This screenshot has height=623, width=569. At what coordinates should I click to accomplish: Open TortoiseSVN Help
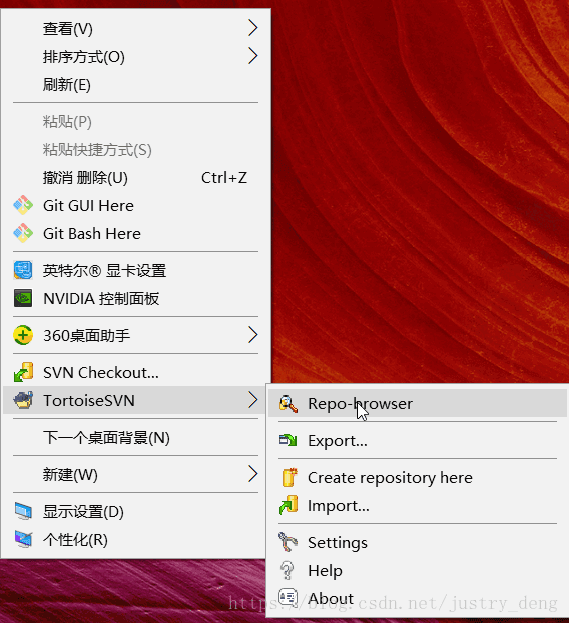tap(417, 570)
